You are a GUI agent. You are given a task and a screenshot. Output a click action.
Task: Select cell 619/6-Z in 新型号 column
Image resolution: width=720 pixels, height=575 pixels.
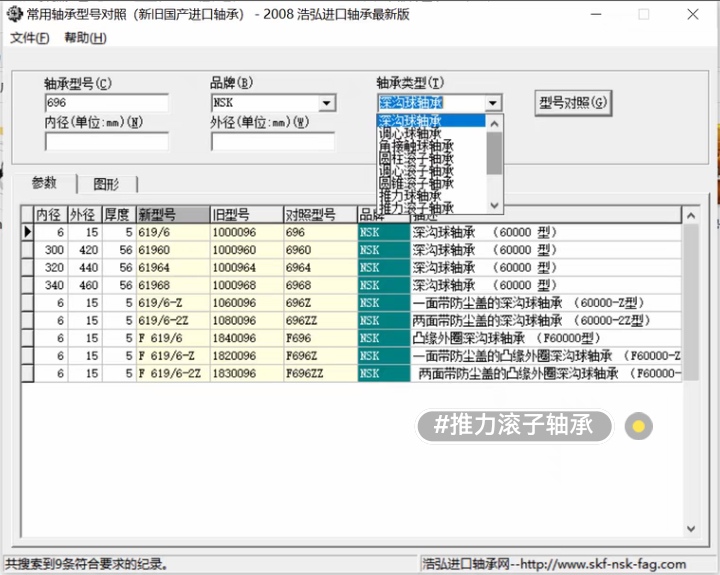point(173,303)
